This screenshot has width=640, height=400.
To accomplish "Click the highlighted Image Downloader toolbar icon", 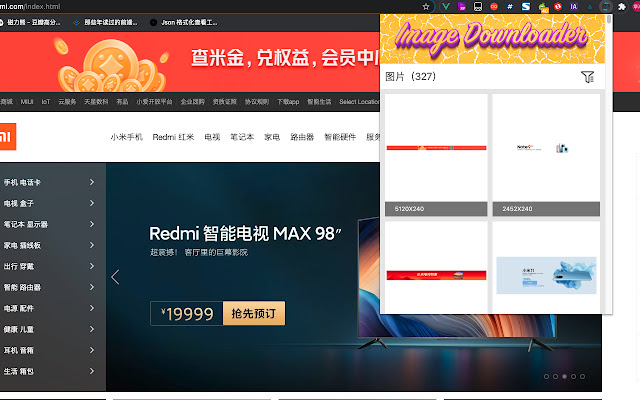I will click(606, 7).
